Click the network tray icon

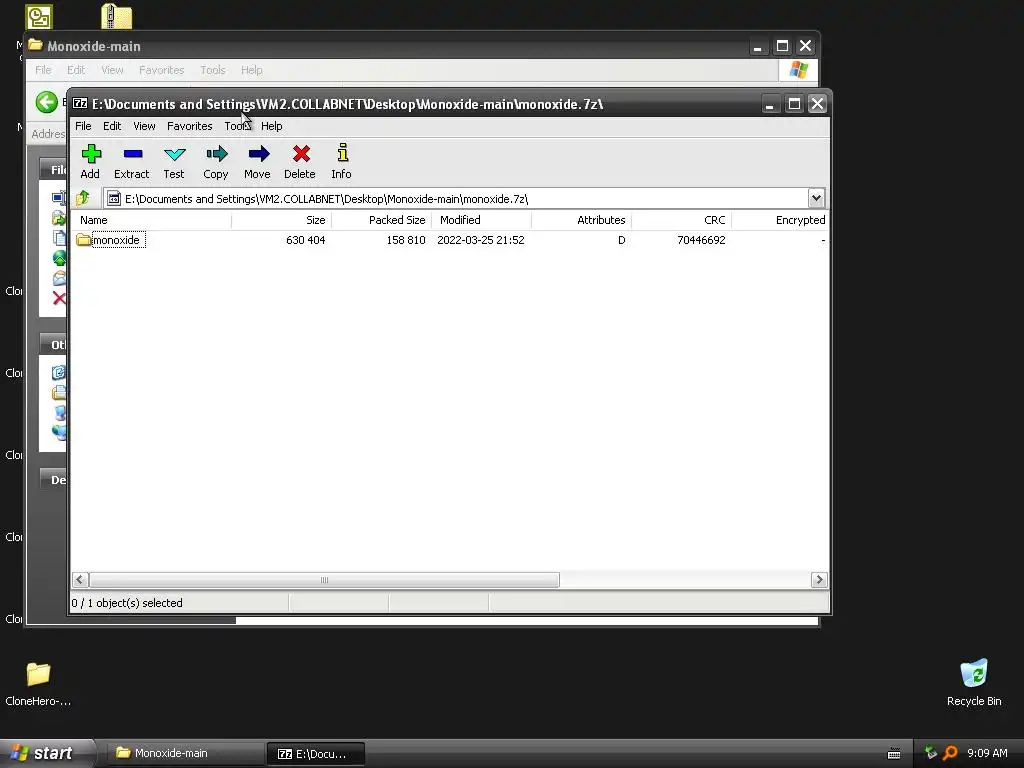click(931, 753)
